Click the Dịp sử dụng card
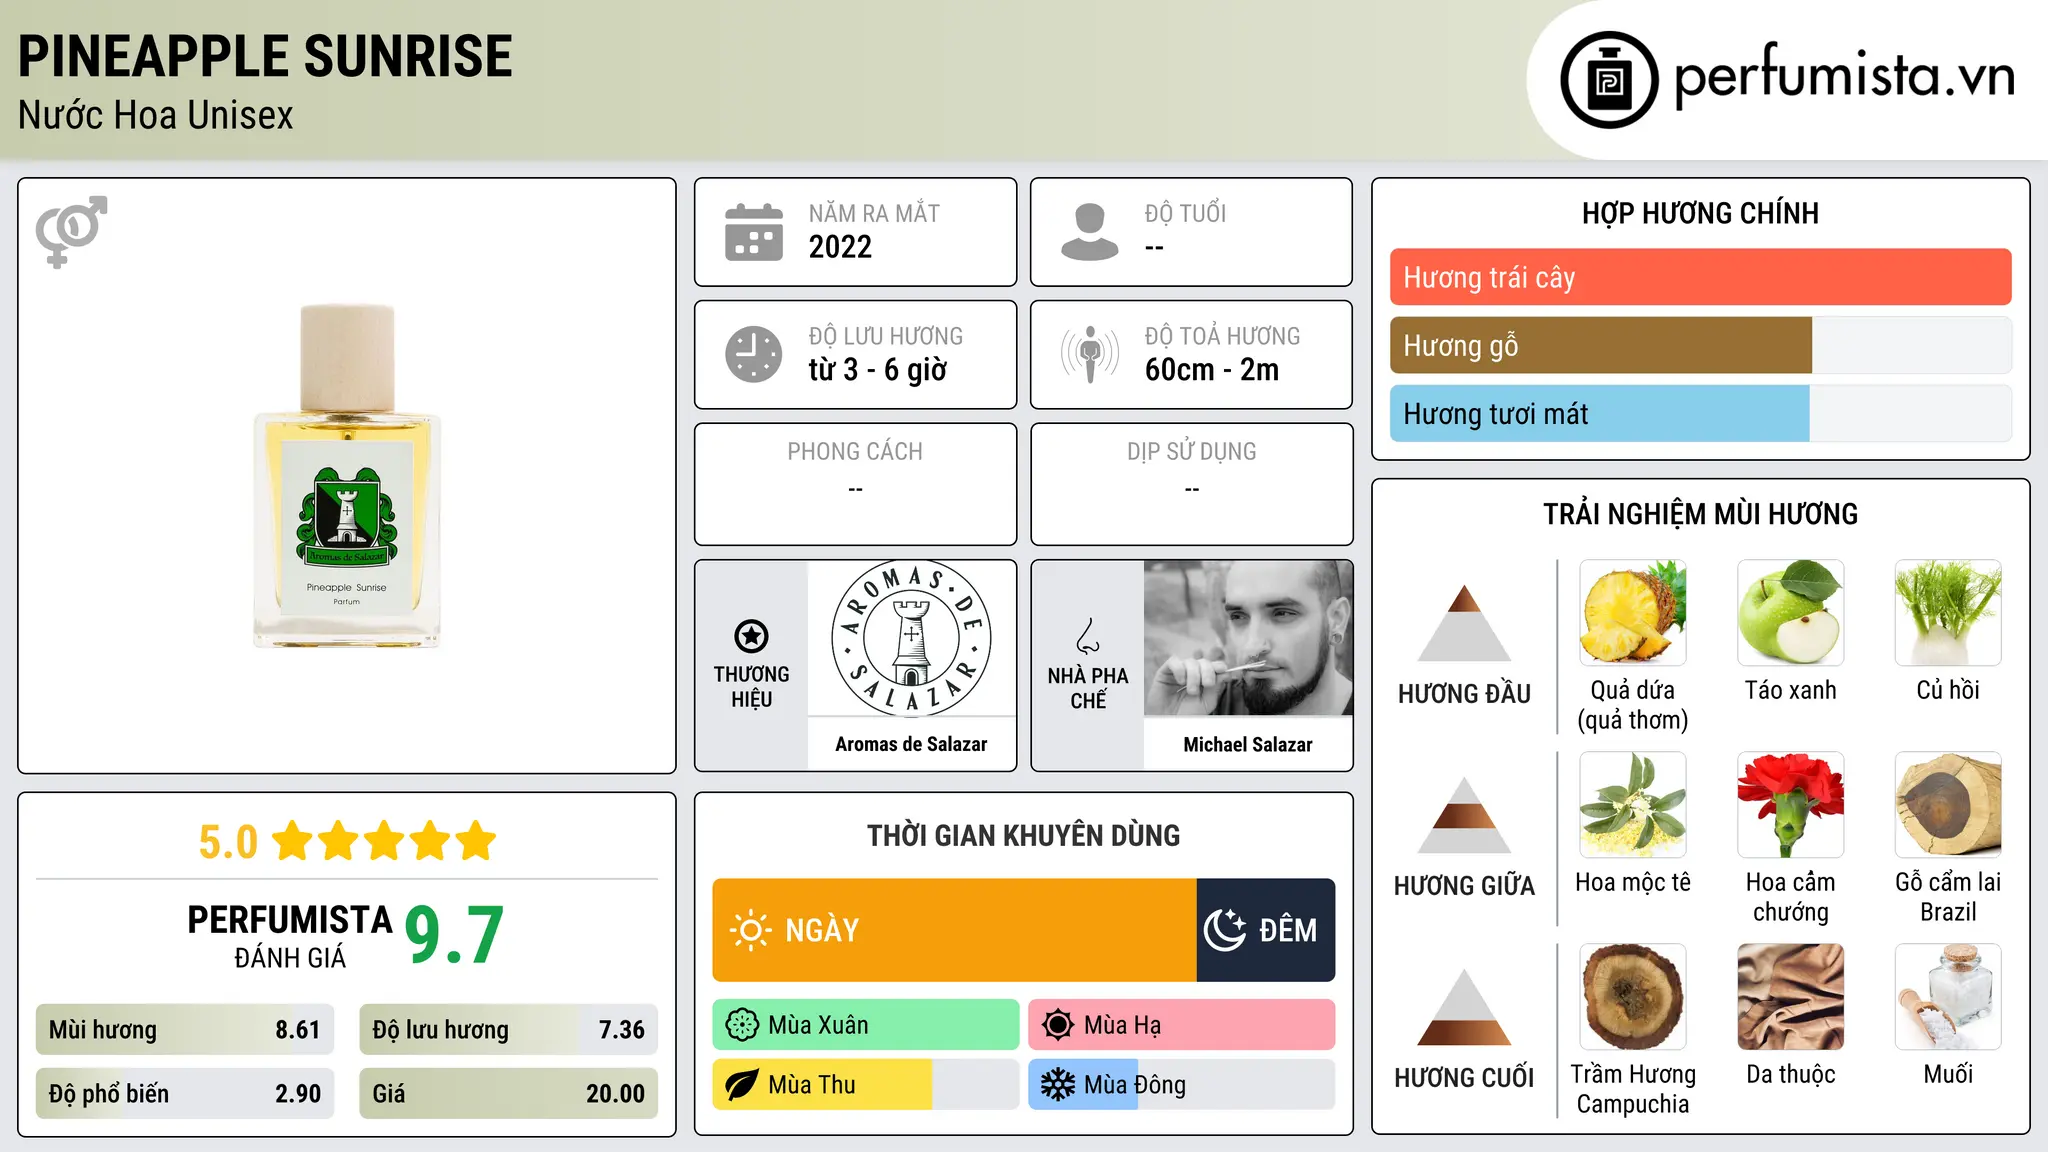Viewport: 2048px width, 1152px height. tap(1191, 484)
